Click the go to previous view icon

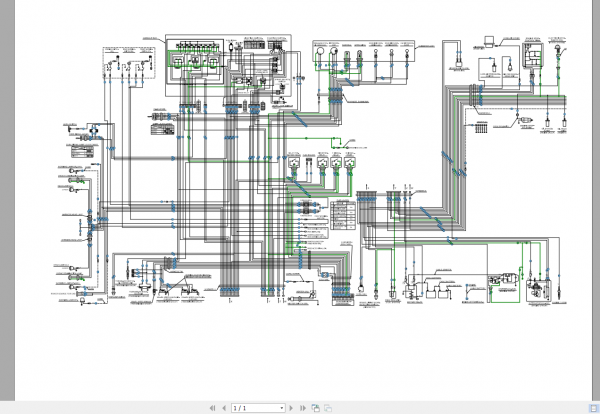pos(315,408)
